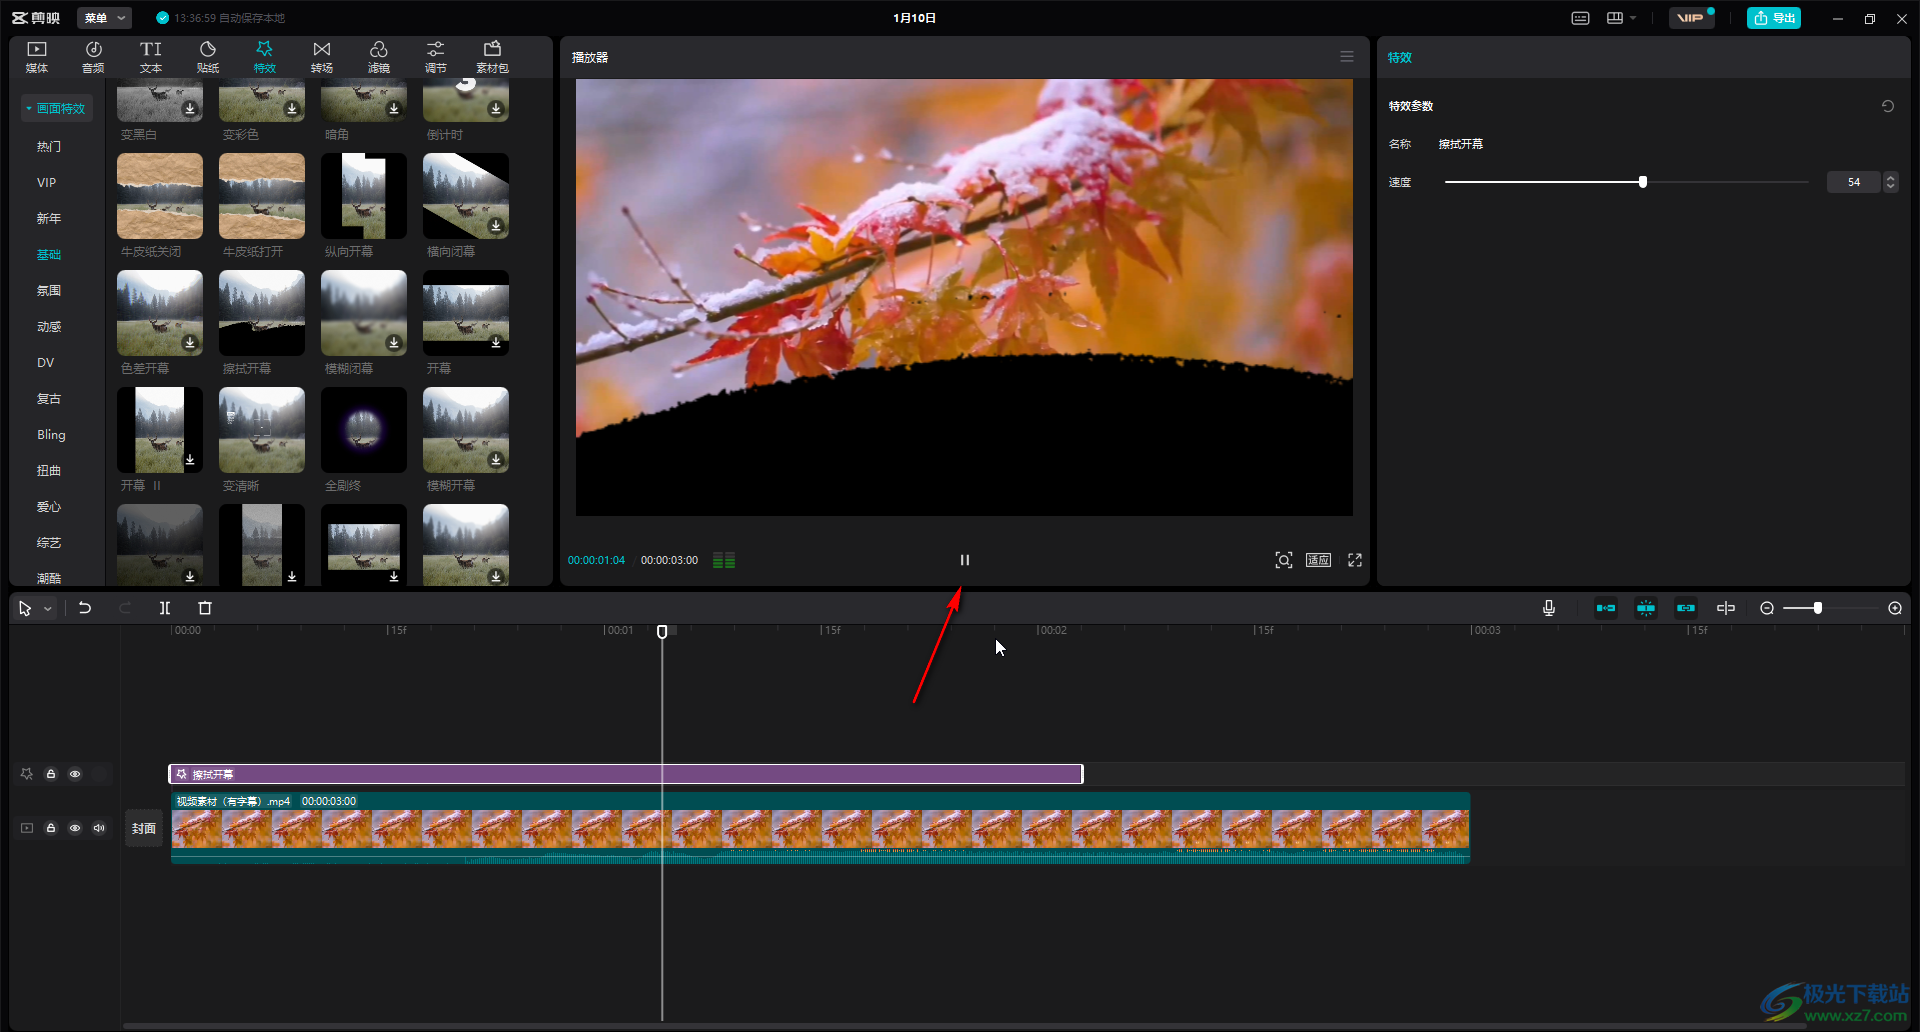
Task: Open the 转场 transitions tab
Action: tap(322, 57)
